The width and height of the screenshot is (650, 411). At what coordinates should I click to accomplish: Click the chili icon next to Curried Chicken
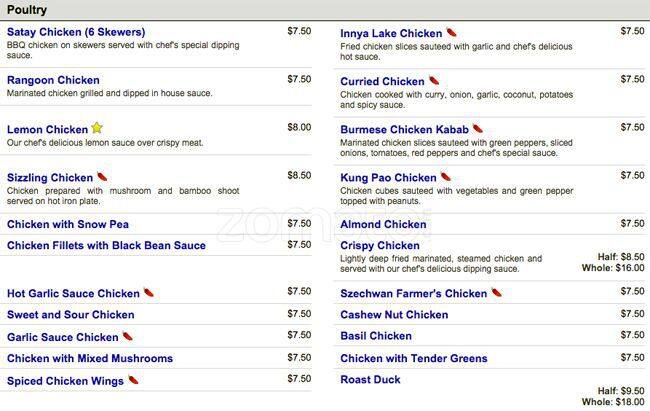pyautogui.click(x=434, y=81)
